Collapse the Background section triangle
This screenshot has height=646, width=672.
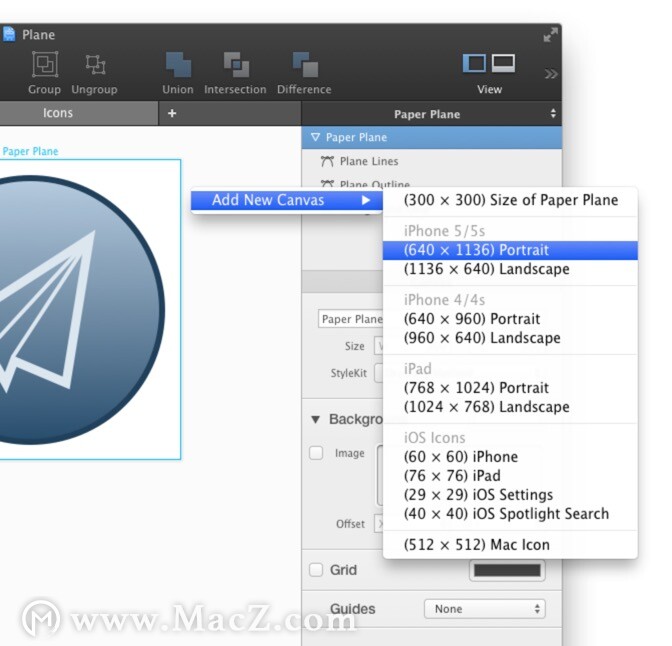(316, 420)
